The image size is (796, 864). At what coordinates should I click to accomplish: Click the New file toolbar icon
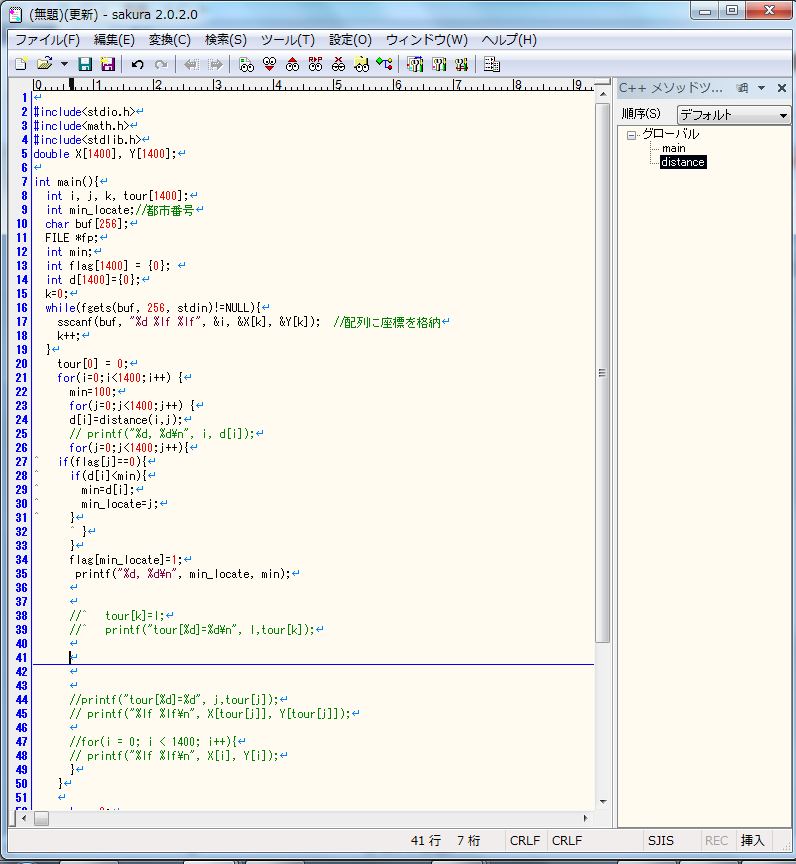point(20,64)
